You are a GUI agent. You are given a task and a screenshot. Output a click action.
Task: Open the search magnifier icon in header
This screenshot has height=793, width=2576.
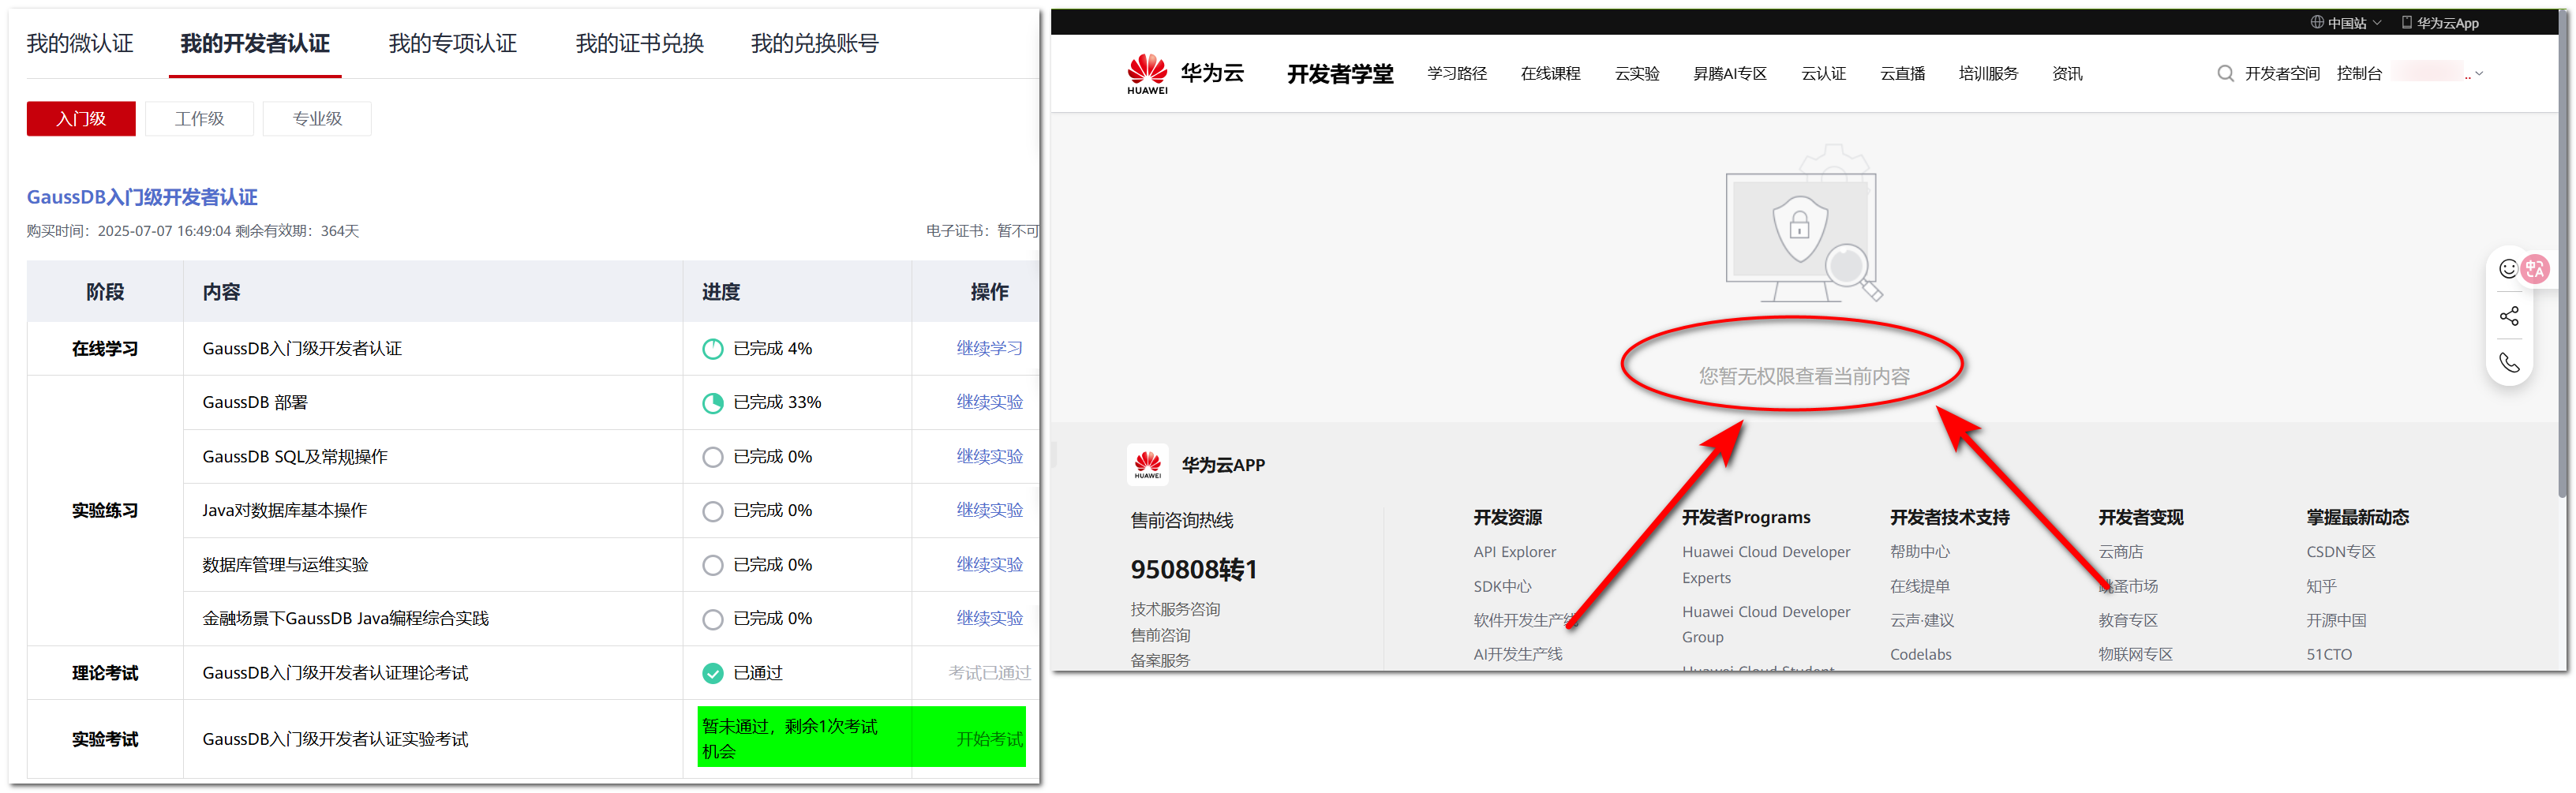(2225, 73)
